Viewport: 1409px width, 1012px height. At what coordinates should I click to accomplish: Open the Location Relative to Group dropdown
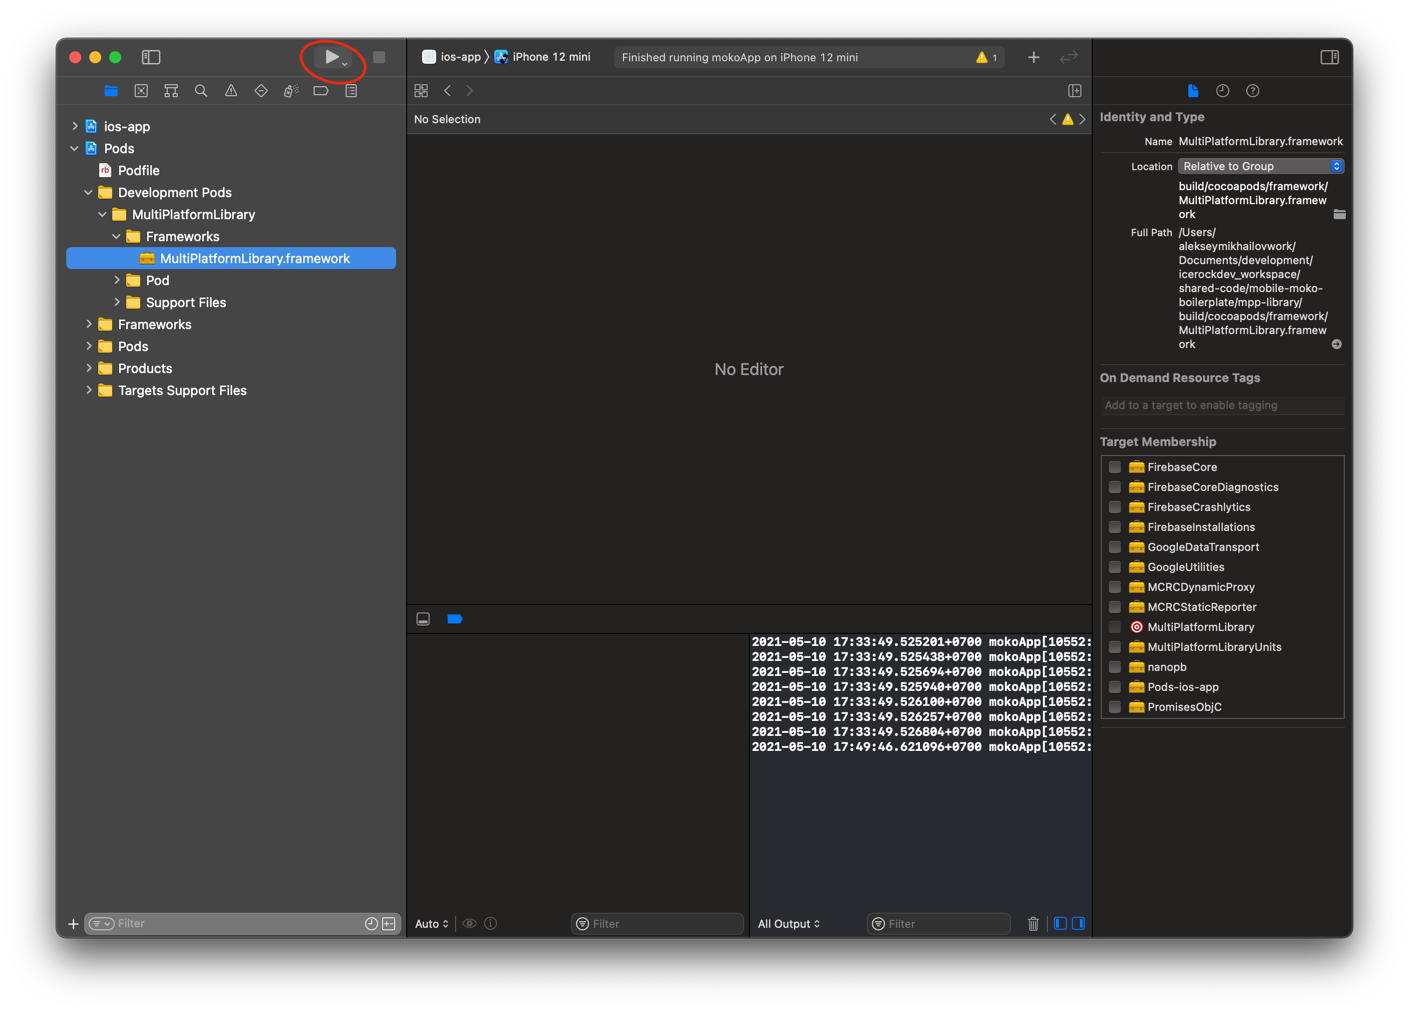point(1261,166)
